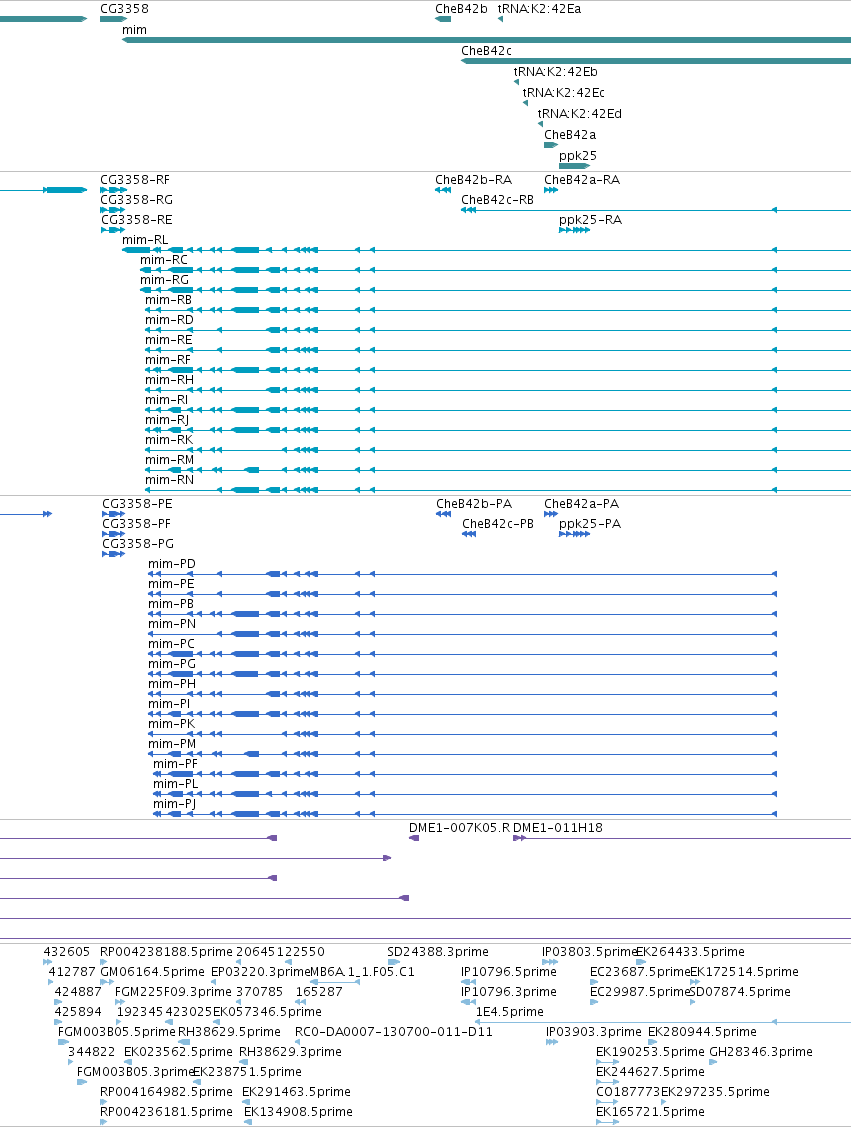
Task: Select protein mim-PM label
Action: 172,744
